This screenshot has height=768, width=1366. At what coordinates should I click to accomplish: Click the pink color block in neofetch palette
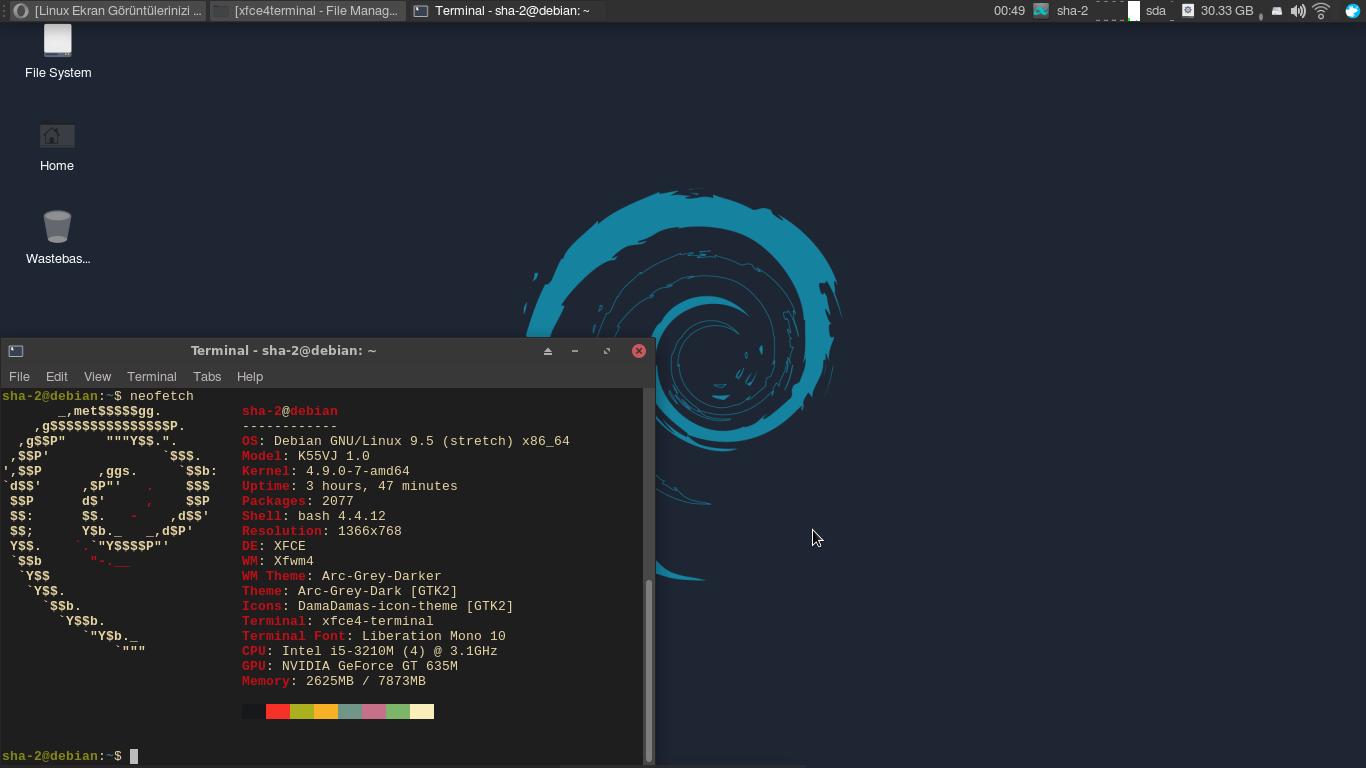point(374,711)
